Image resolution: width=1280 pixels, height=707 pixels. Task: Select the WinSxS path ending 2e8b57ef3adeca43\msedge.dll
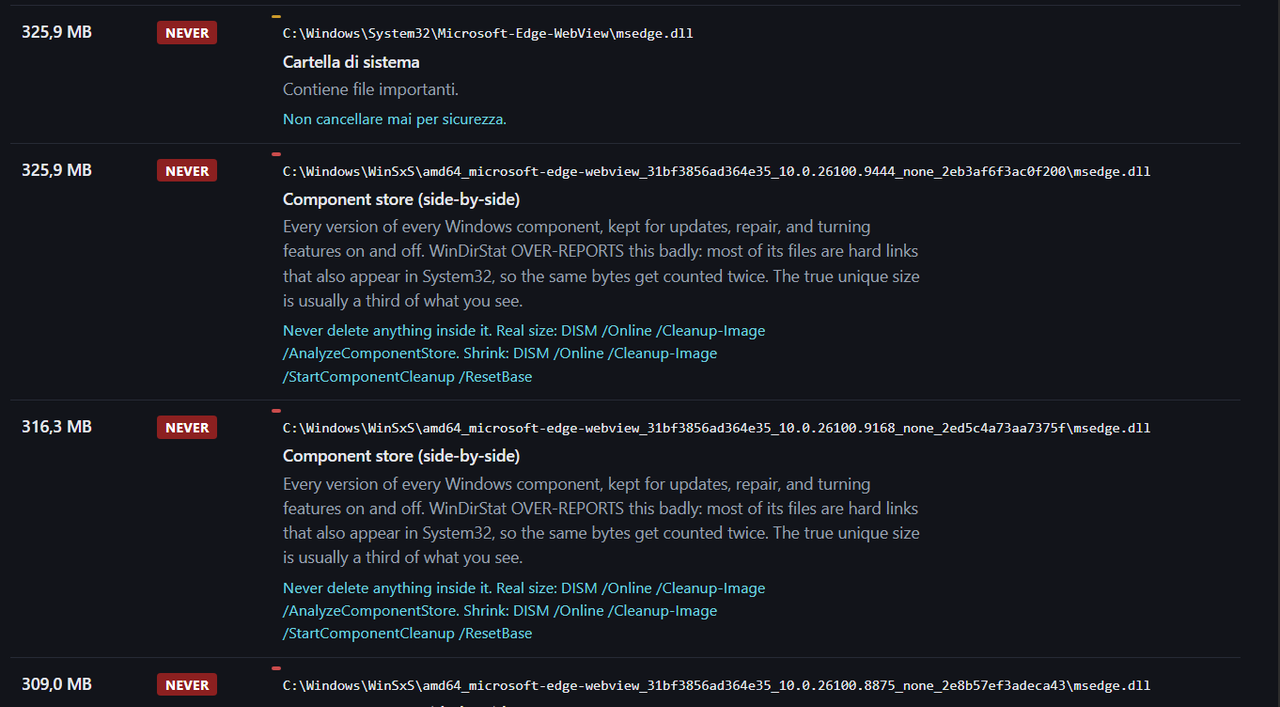717,685
